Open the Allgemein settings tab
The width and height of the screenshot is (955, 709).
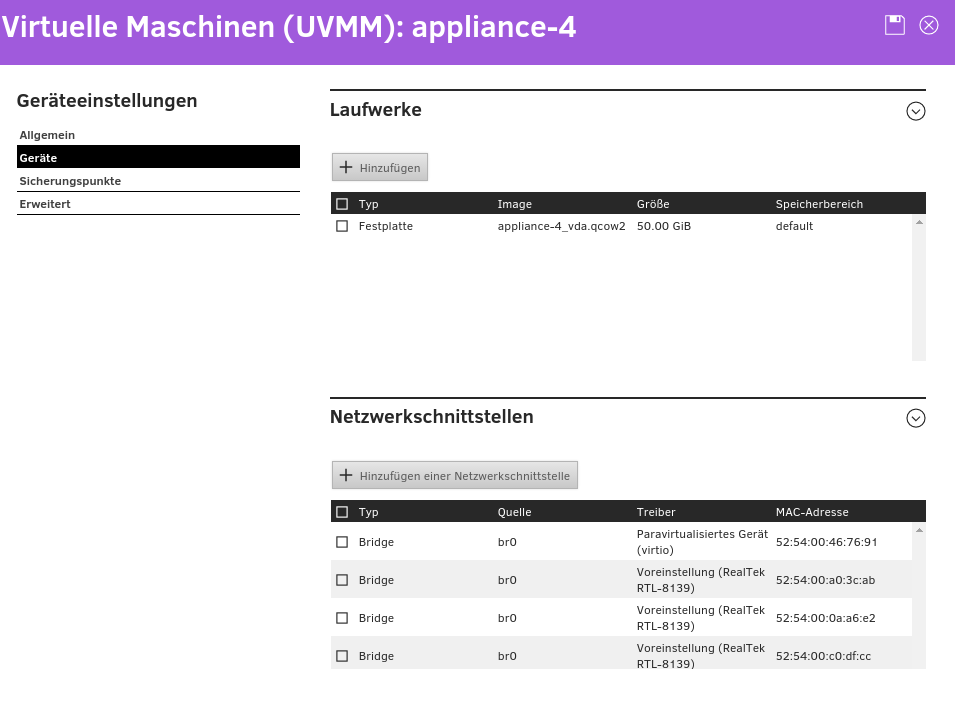tap(47, 135)
